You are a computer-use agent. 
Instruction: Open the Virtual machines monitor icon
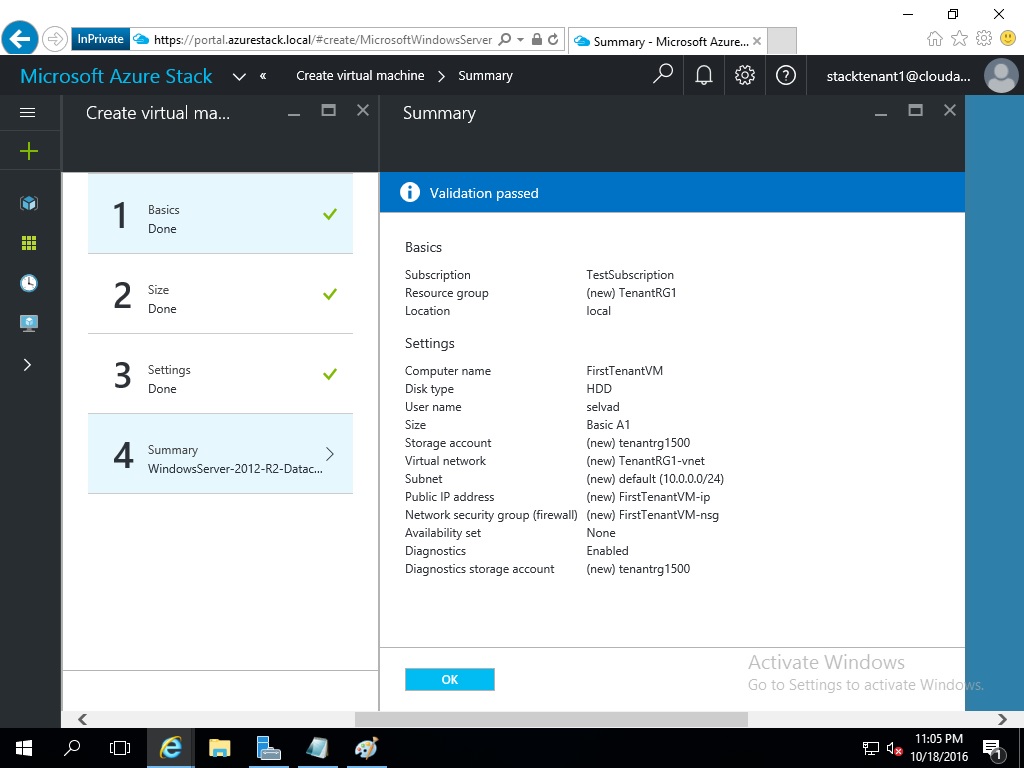tap(29, 323)
